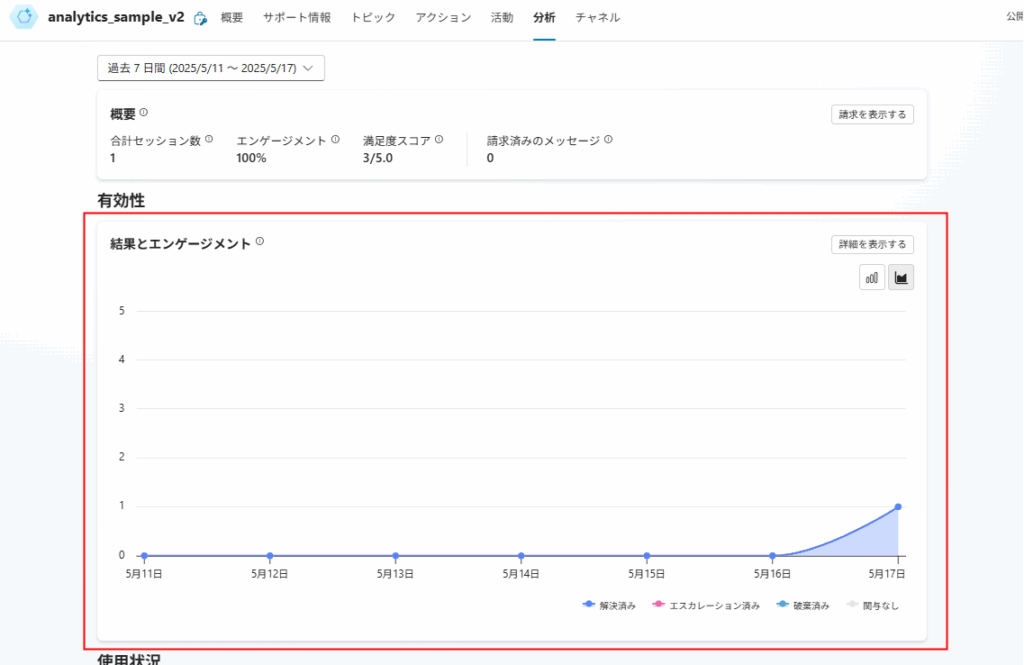Click the 請求を表示する button

pos(872,114)
